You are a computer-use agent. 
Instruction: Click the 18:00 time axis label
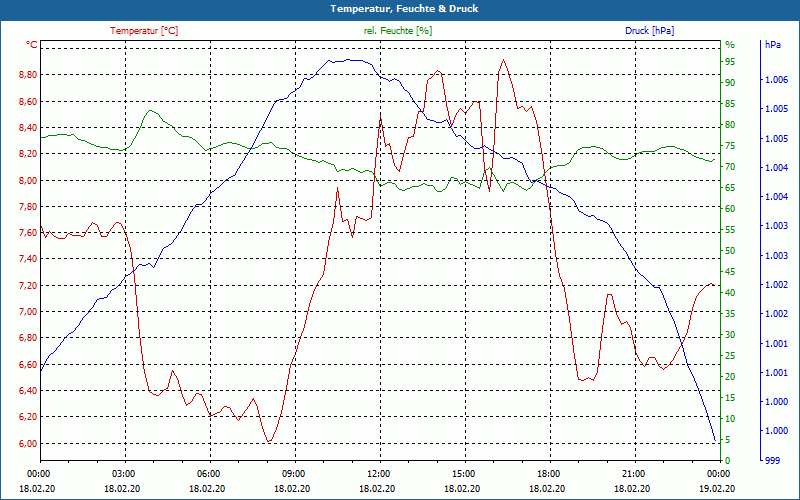pos(551,473)
